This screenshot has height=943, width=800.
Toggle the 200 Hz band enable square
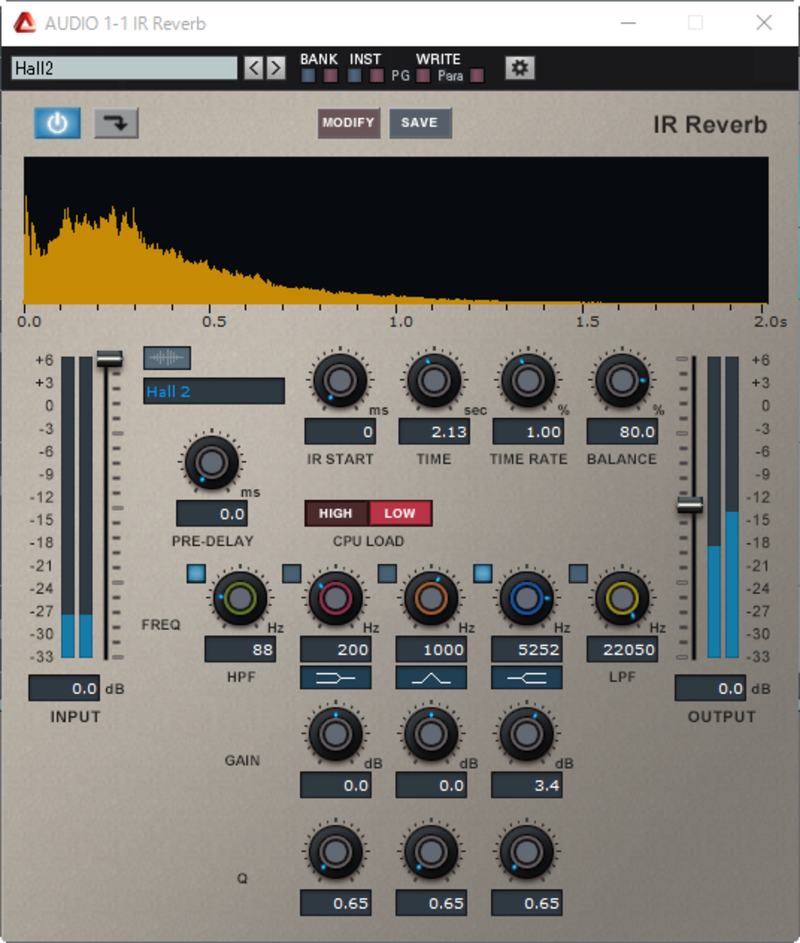292,573
